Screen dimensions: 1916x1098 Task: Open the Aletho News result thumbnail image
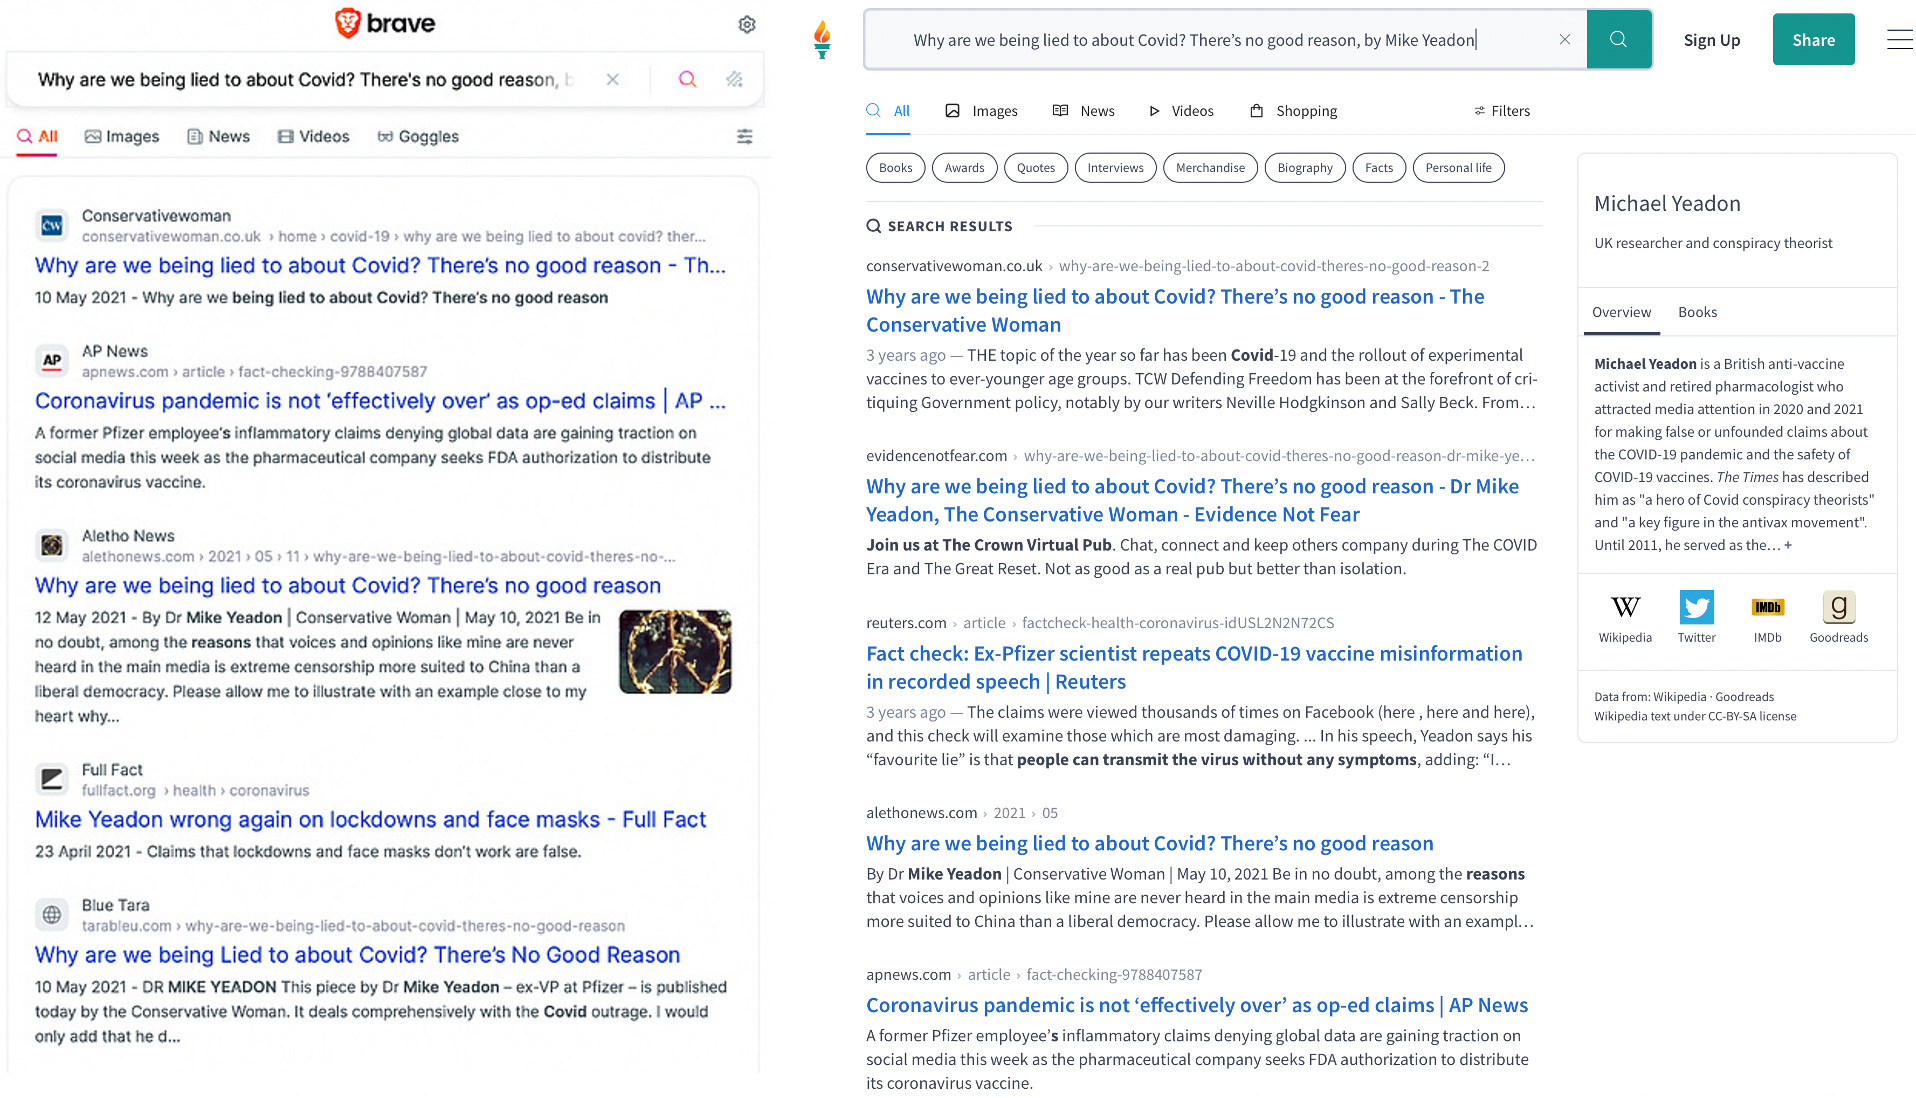point(675,652)
